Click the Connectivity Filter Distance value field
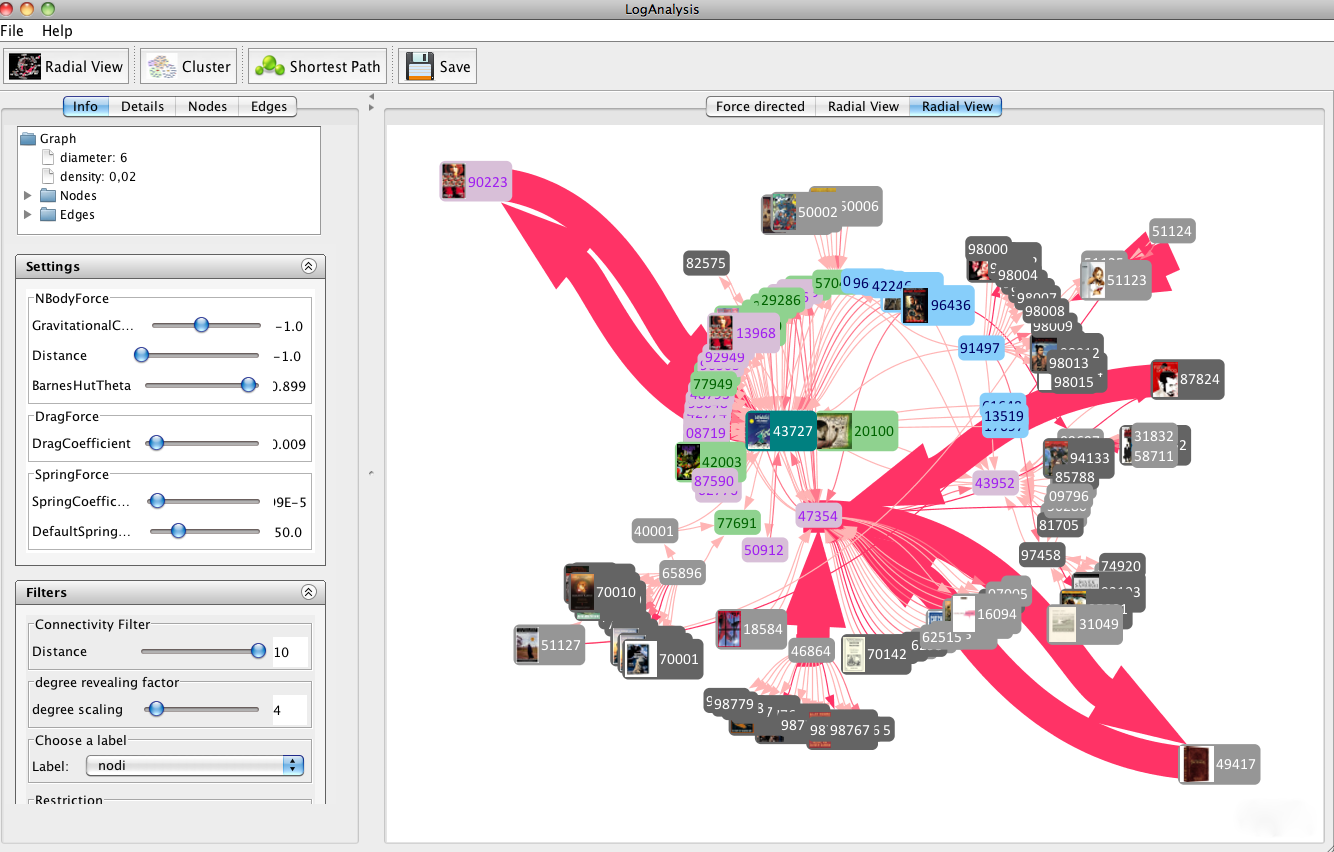The image size is (1334, 852). click(x=290, y=652)
